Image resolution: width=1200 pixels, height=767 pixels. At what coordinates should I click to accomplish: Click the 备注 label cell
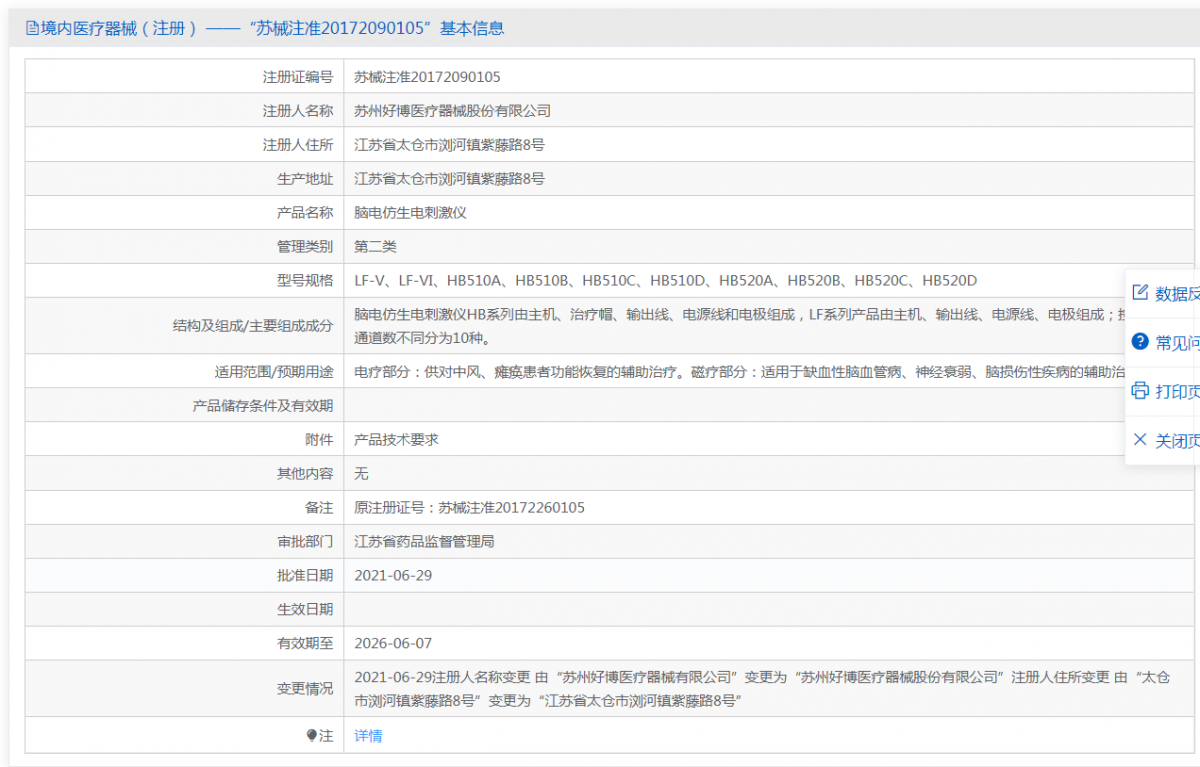(x=185, y=508)
